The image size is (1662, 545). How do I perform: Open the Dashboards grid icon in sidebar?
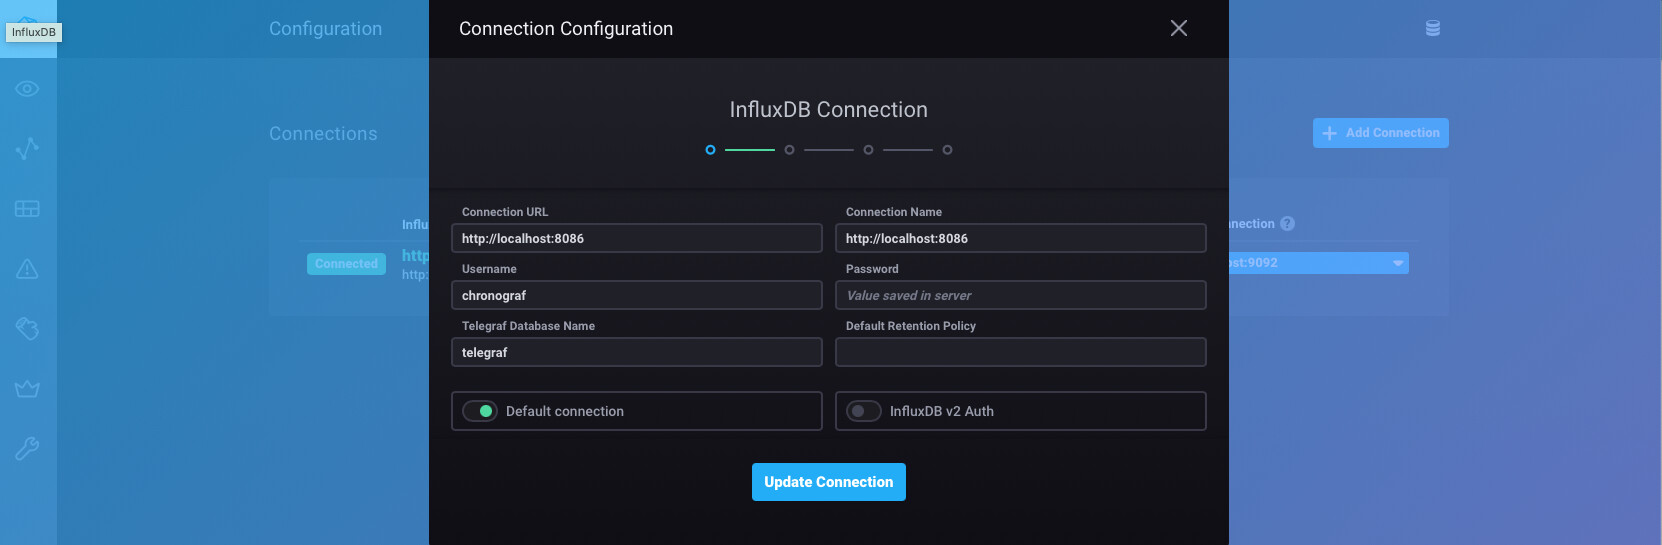point(27,209)
